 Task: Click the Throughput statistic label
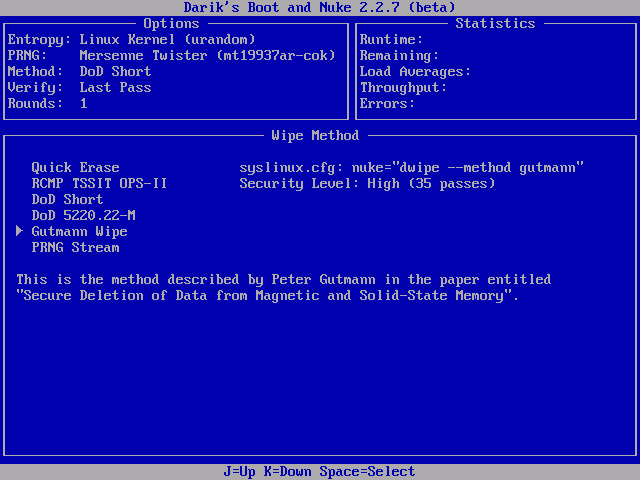click(403, 87)
